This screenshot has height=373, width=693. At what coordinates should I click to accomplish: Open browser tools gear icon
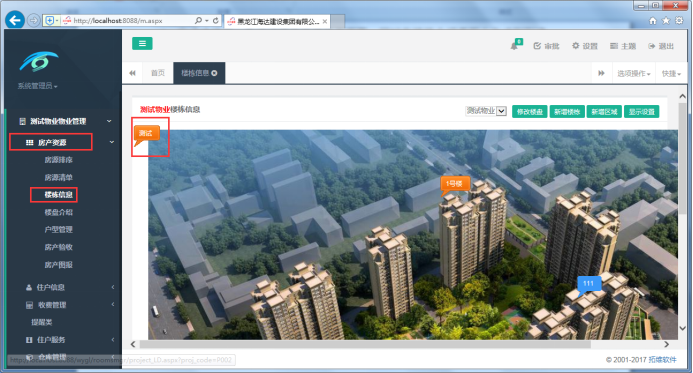point(679,21)
